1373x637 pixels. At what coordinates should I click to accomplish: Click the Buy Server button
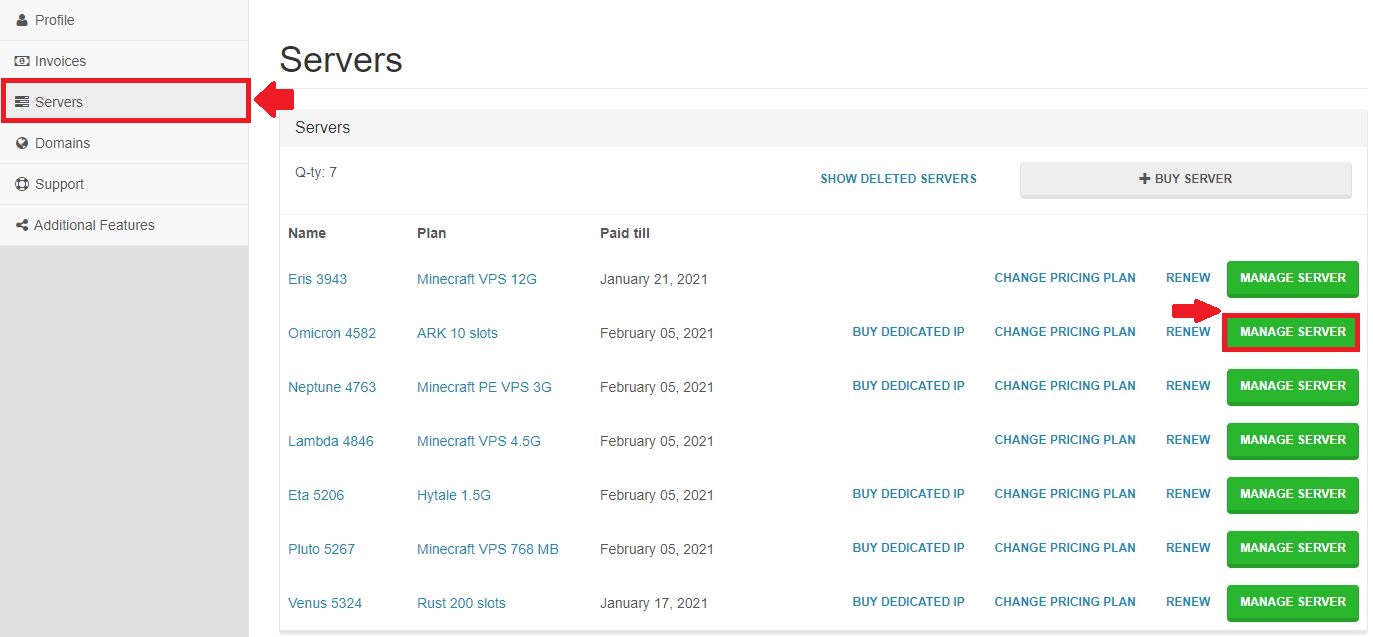tap(1186, 178)
